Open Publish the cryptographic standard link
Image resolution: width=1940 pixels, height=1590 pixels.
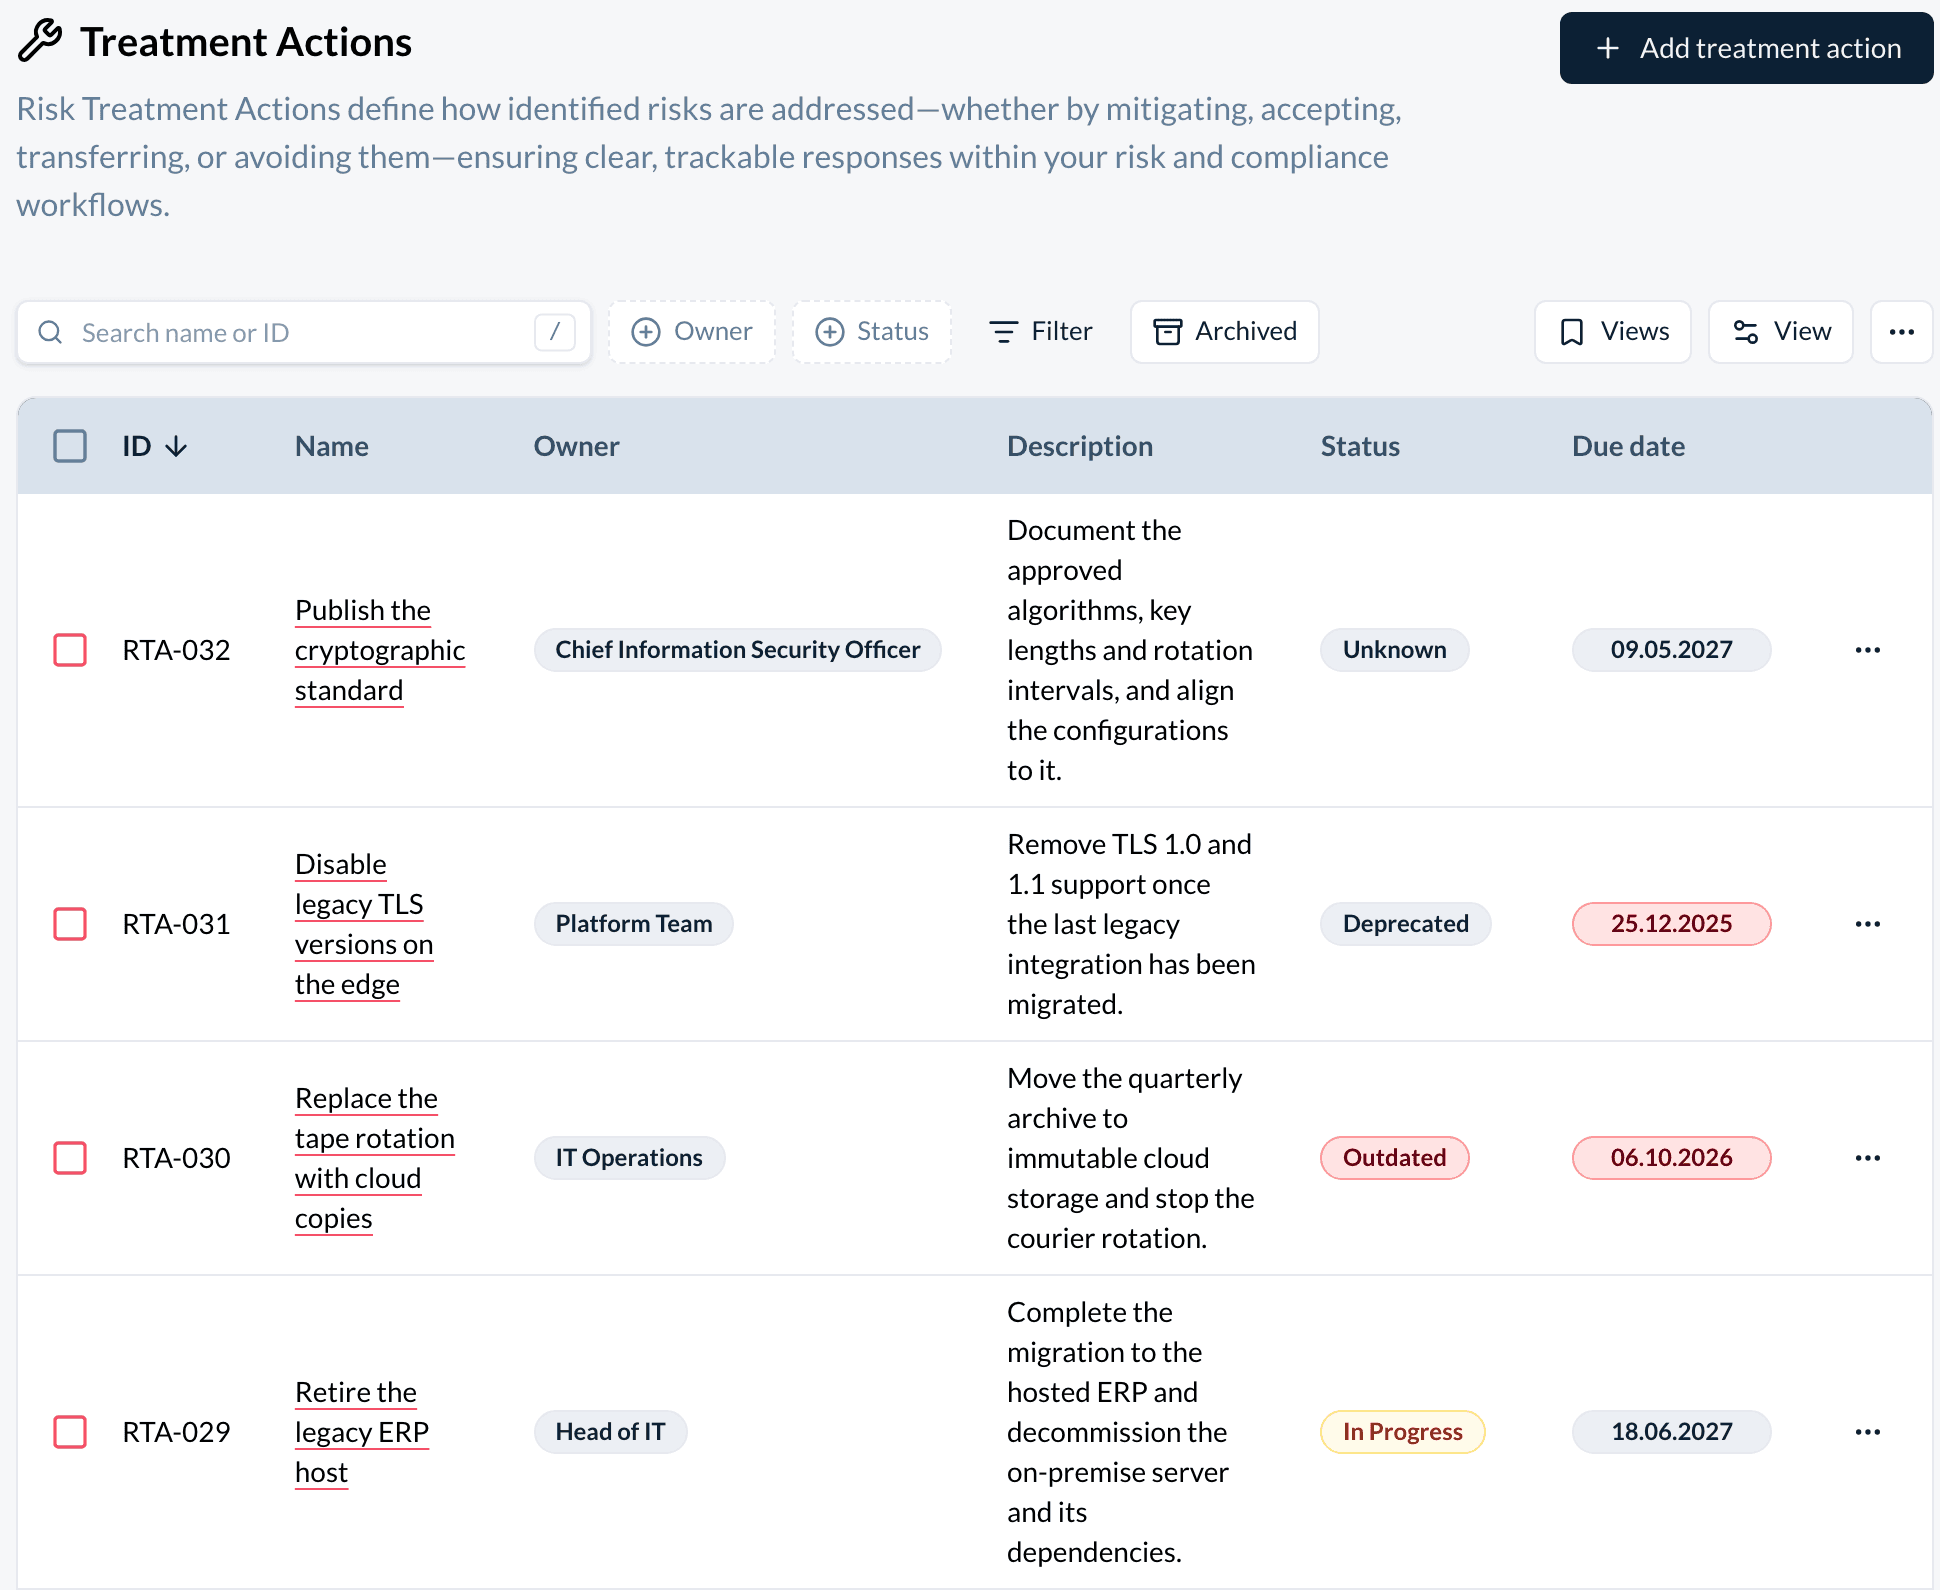(380, 650)
